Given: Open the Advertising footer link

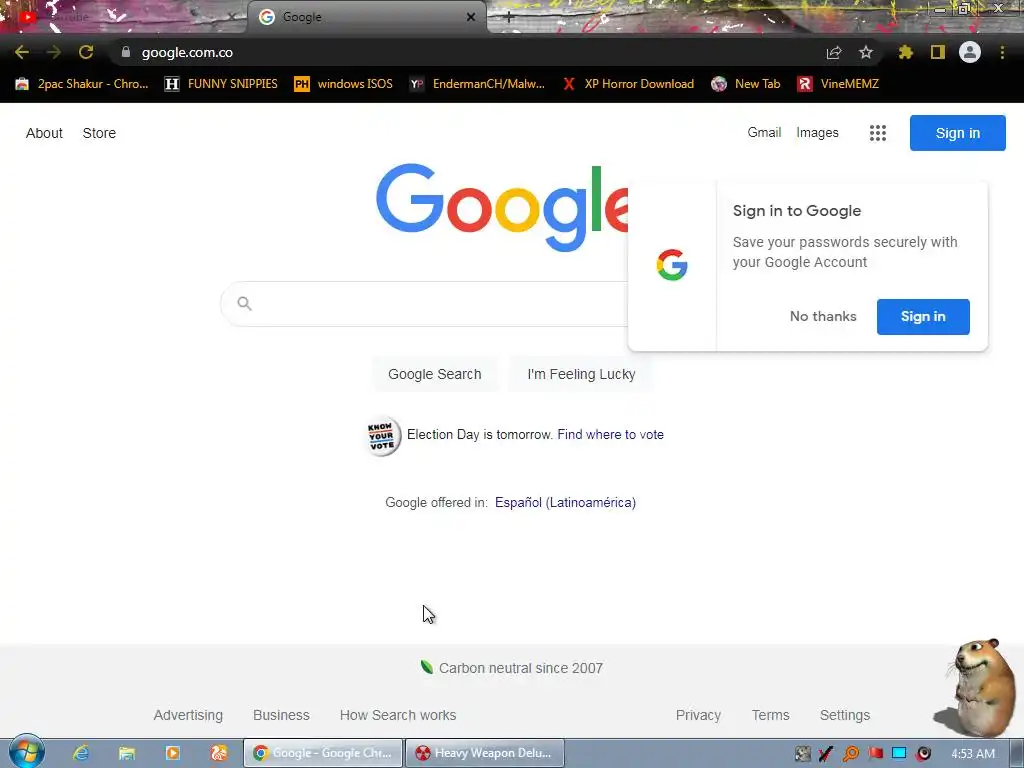Looking at the screenshot, I should (188, 715).
